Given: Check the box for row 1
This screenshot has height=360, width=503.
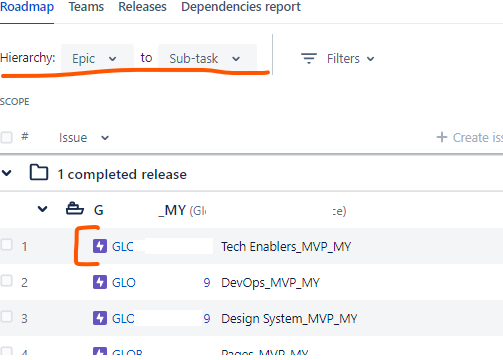Looking at the screenshot, I should coord(6,245).
